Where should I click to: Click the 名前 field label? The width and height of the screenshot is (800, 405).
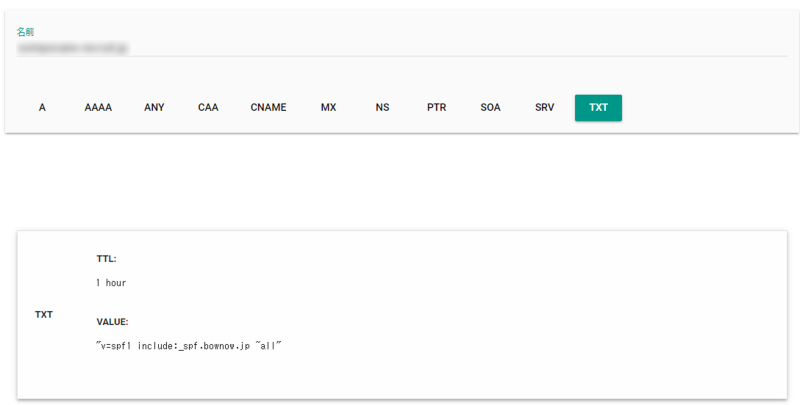click(x=25, y=32)
